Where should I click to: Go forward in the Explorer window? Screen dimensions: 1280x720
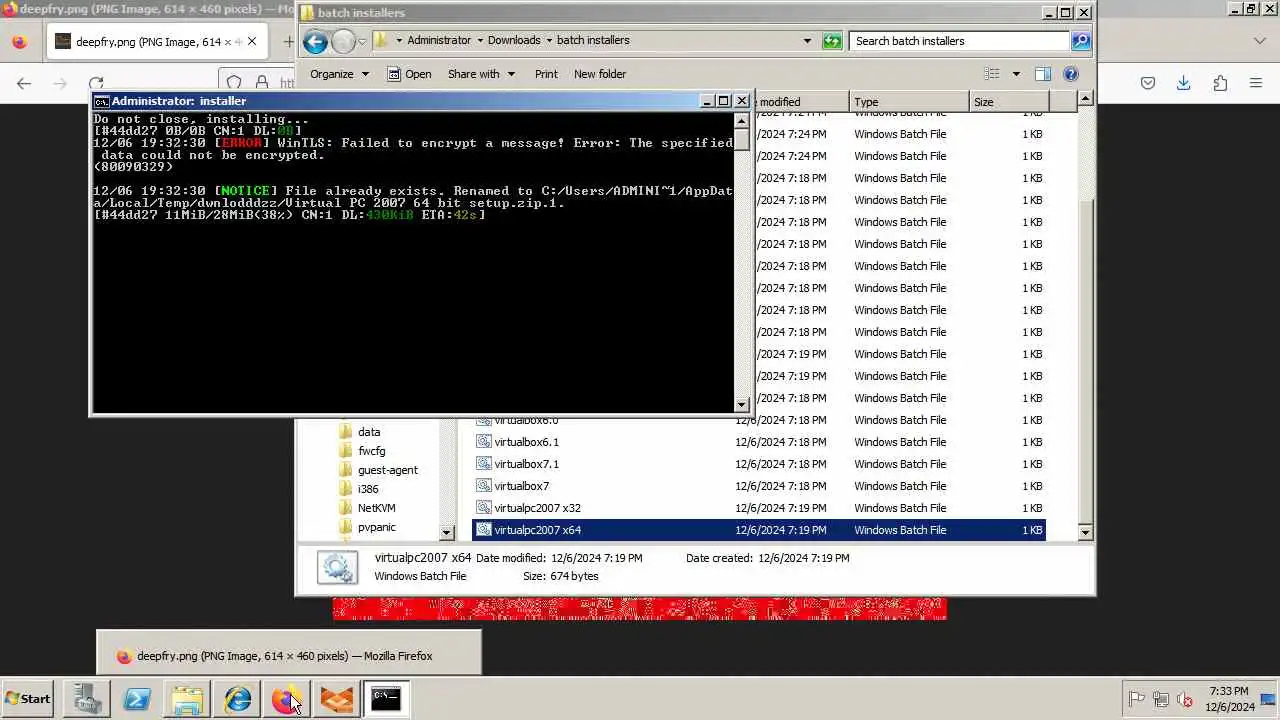343,41
